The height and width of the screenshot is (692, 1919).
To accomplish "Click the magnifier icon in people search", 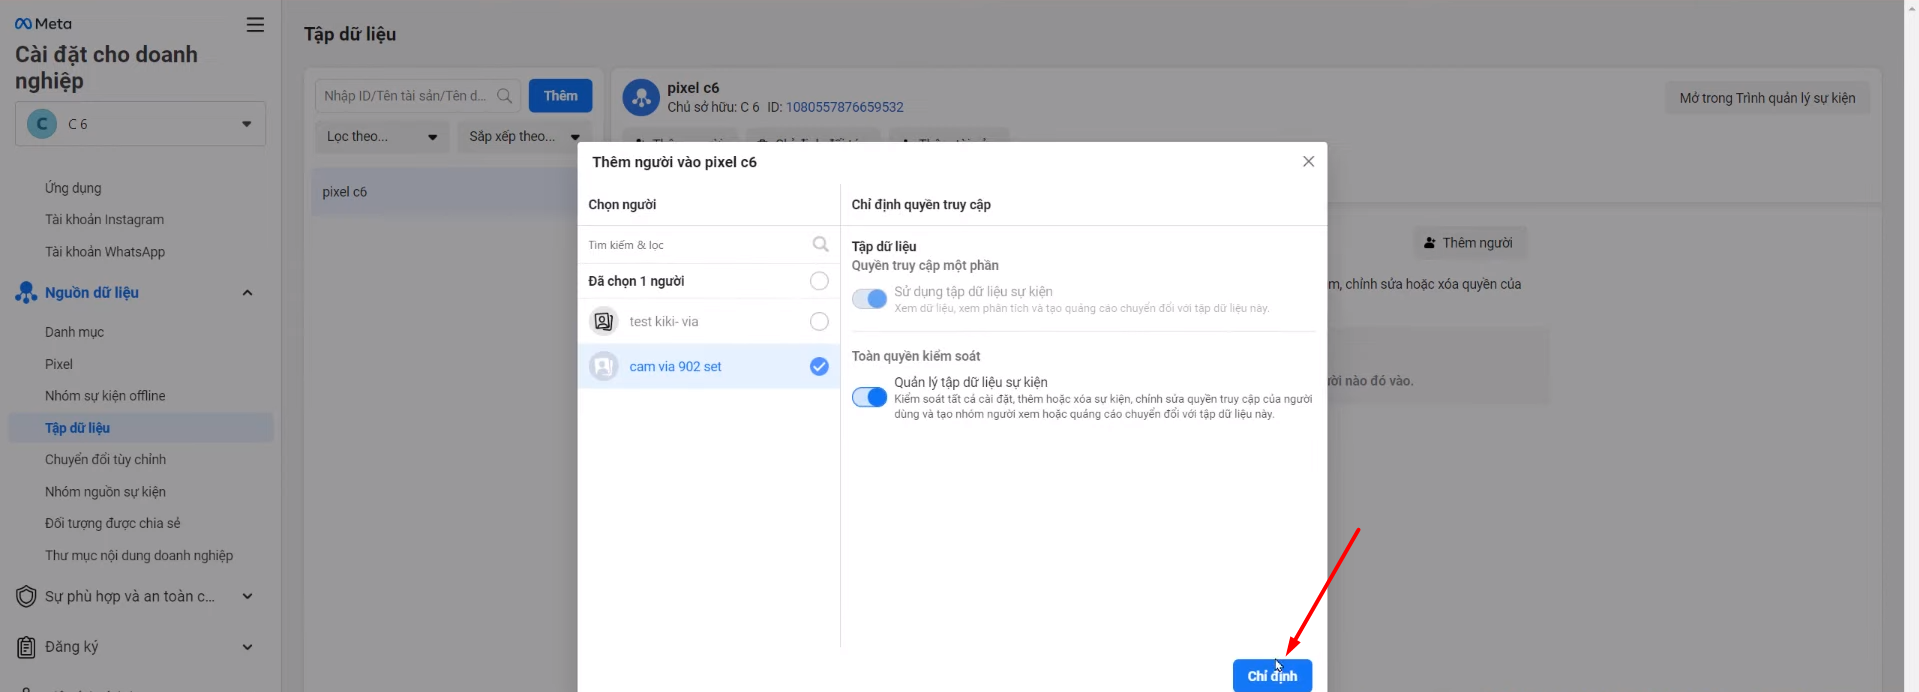I will (820, 244).
